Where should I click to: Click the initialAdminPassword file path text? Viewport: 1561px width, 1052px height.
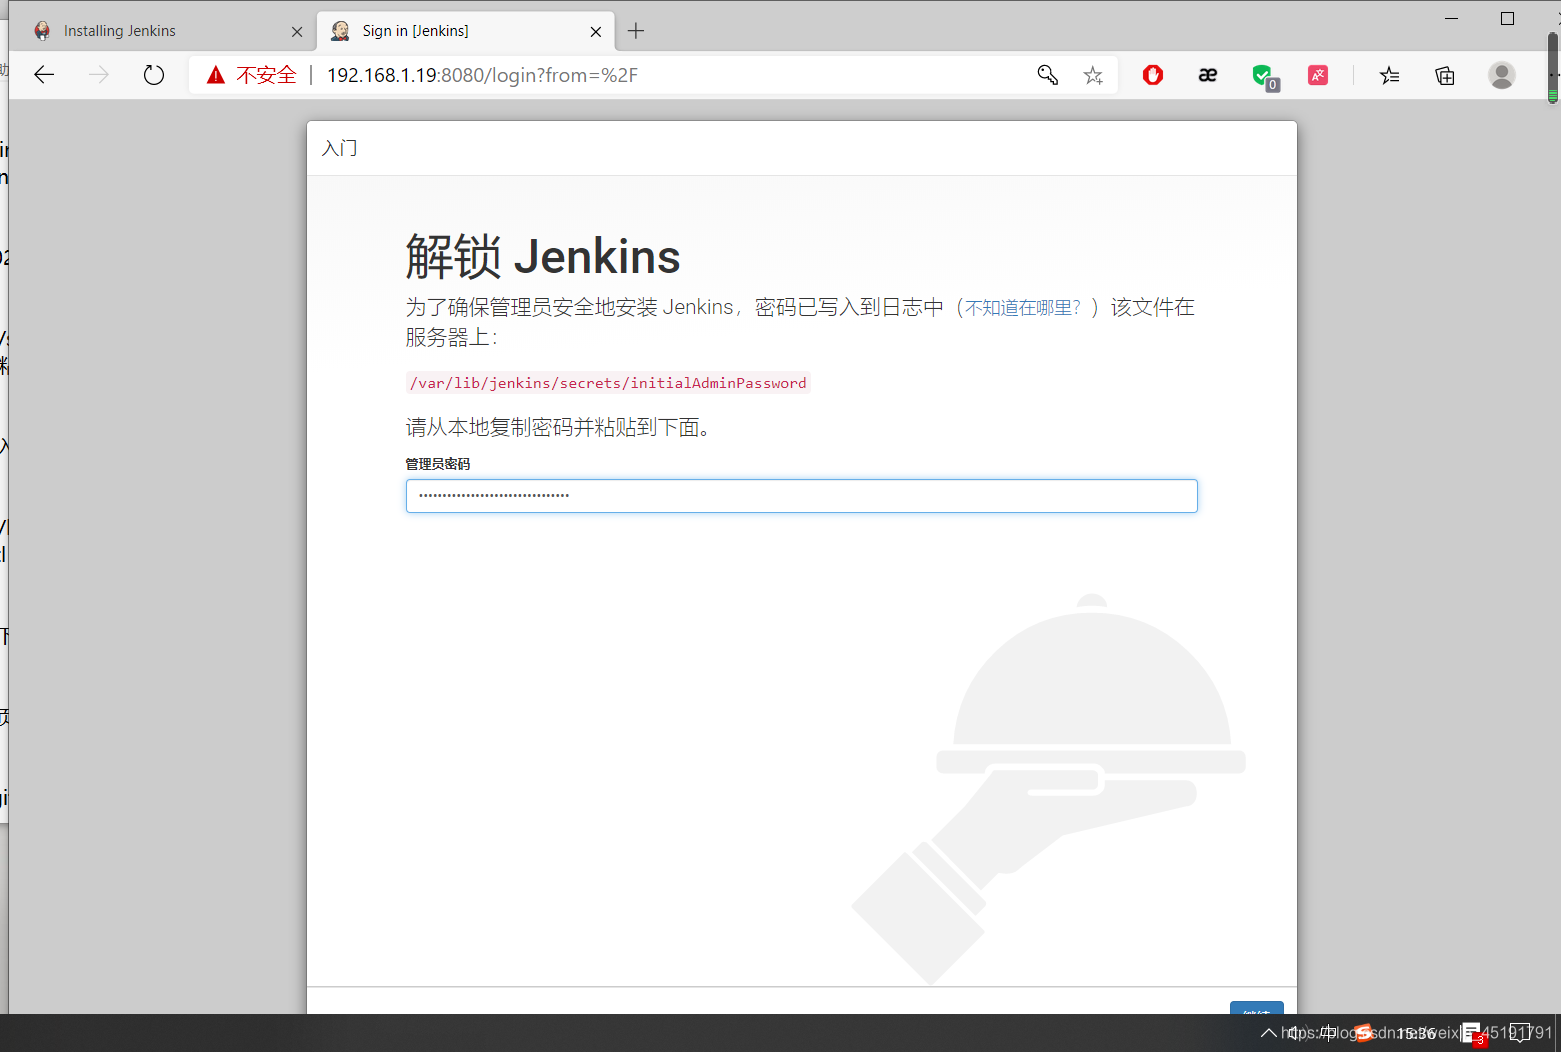tap(608, 383)
